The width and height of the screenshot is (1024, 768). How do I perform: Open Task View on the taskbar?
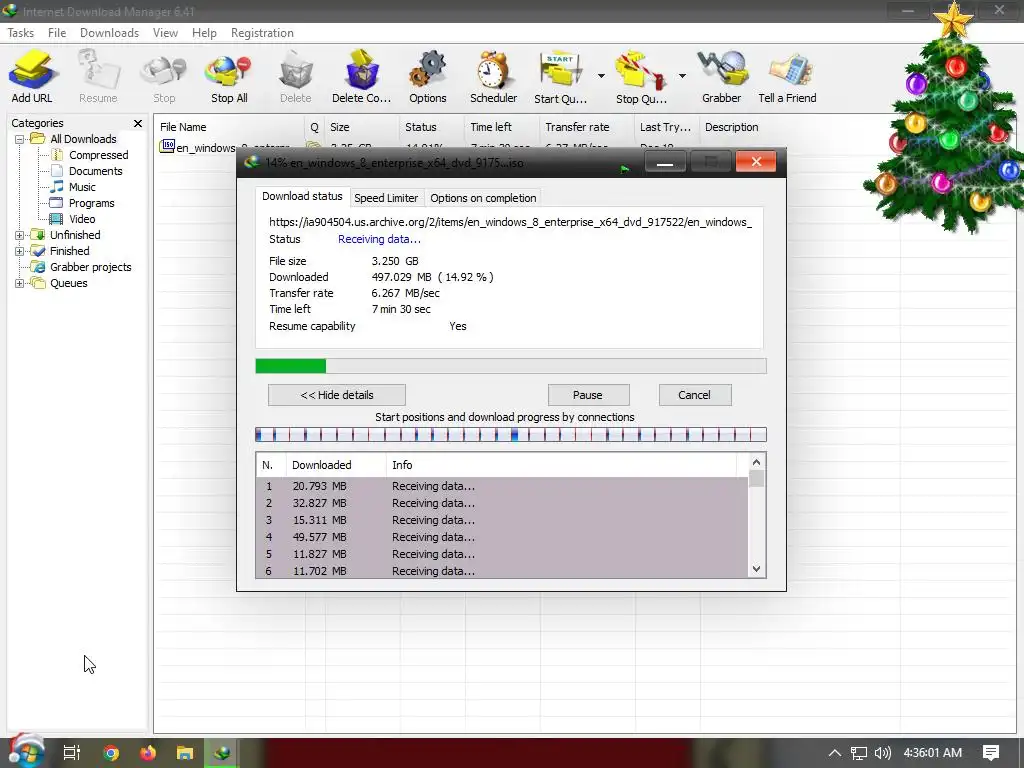tap(72, 753)
